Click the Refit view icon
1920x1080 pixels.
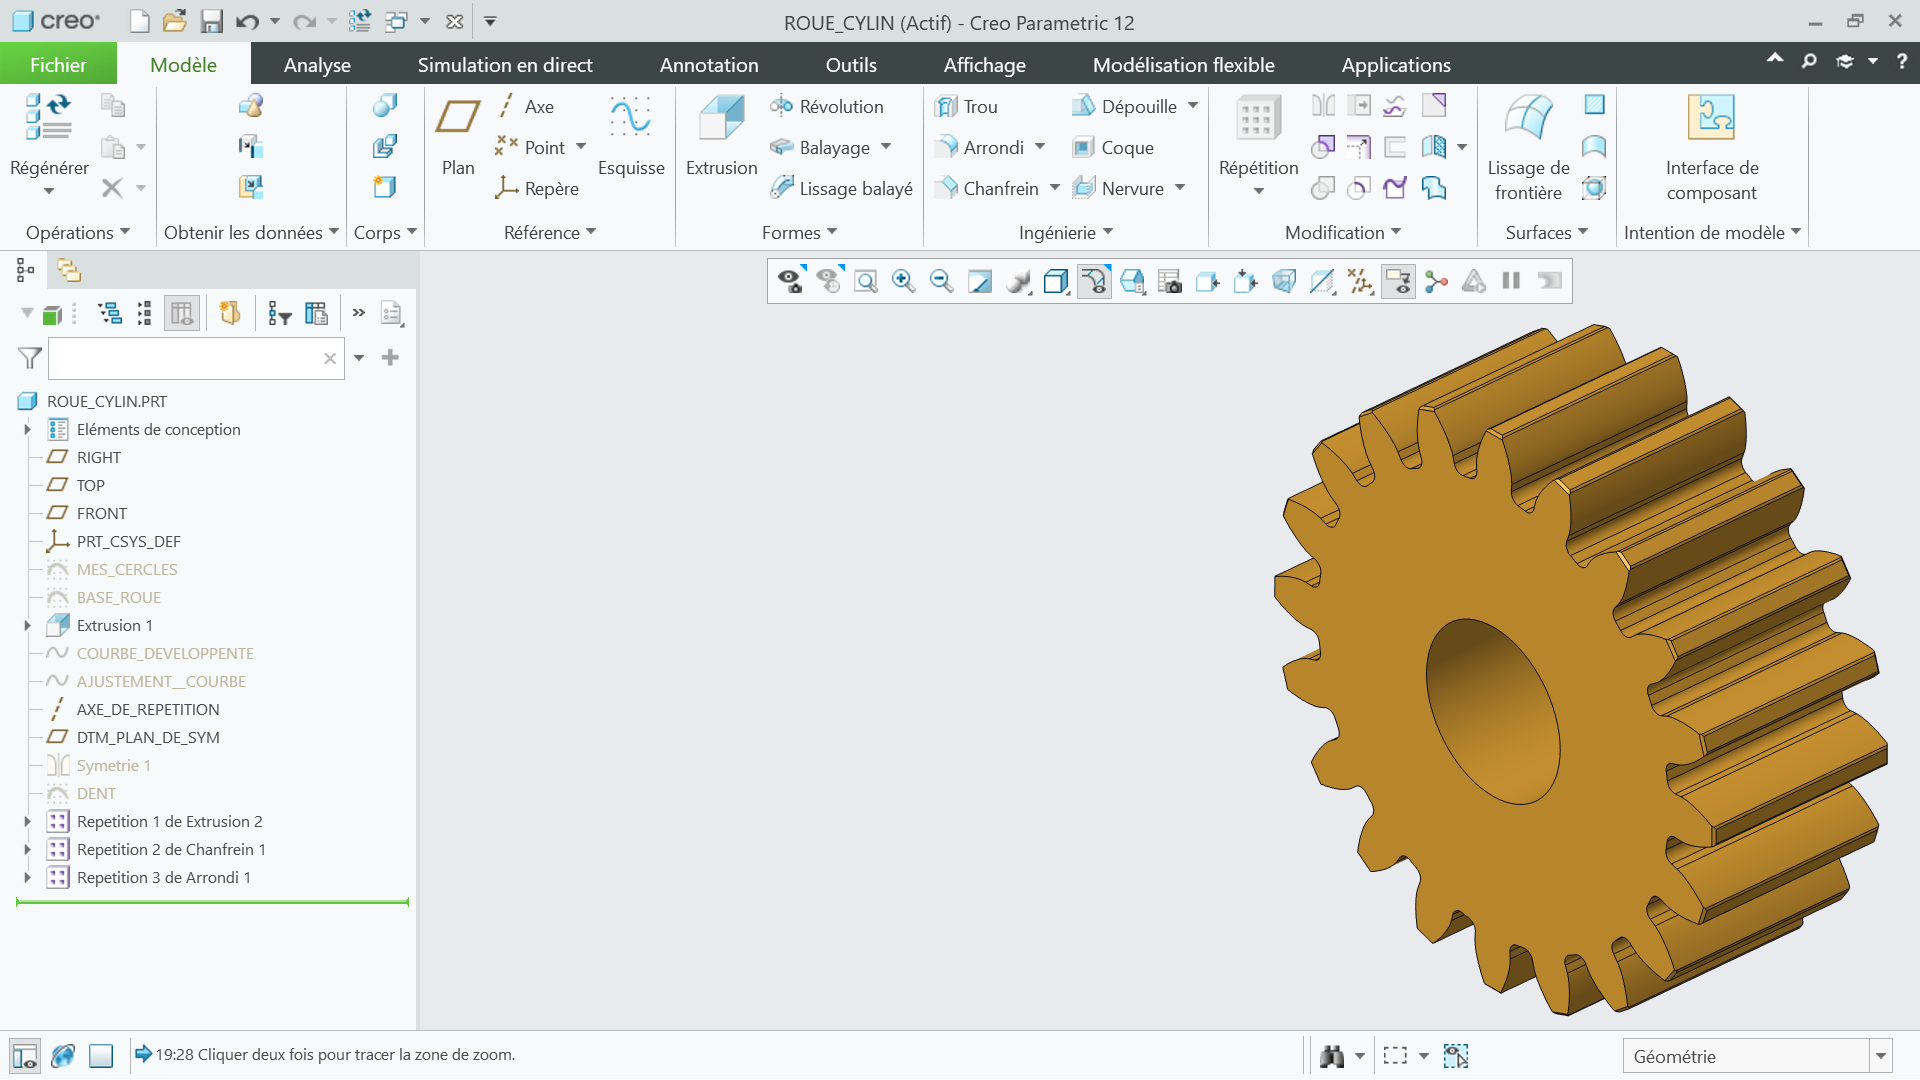[866, 282]
